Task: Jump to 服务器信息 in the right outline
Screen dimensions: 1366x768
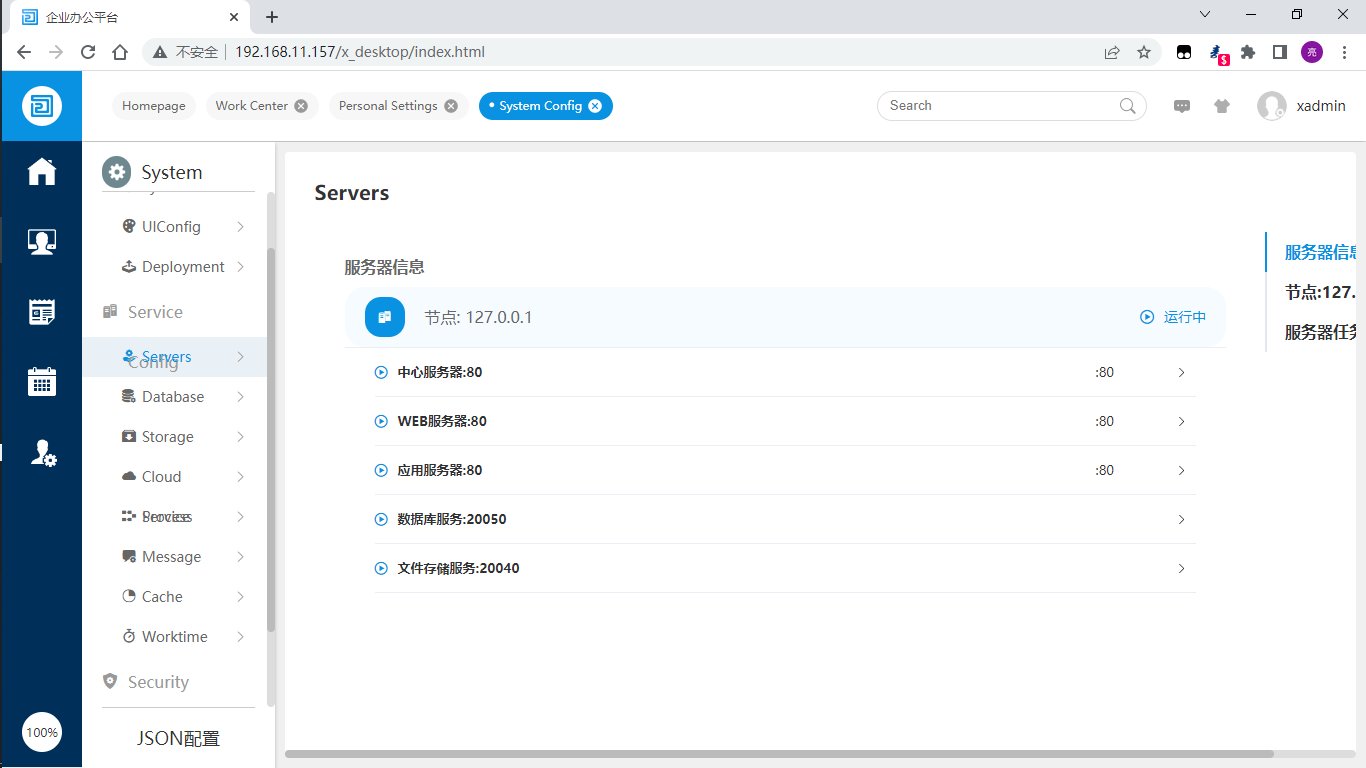Action: pyautogui.click(x=1320, y=252)
